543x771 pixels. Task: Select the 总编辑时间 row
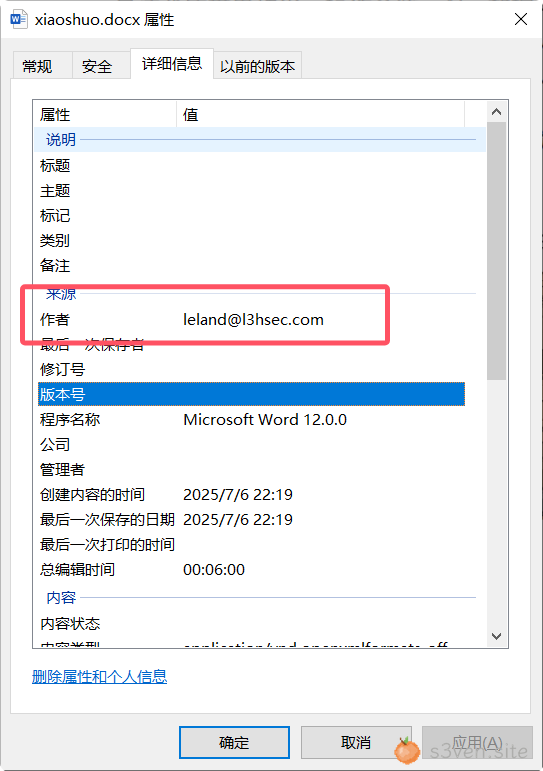tap(251, 569)
